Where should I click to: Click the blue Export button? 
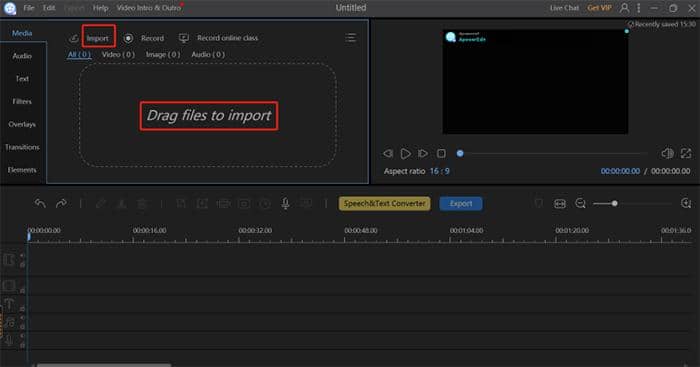point(461,204)
